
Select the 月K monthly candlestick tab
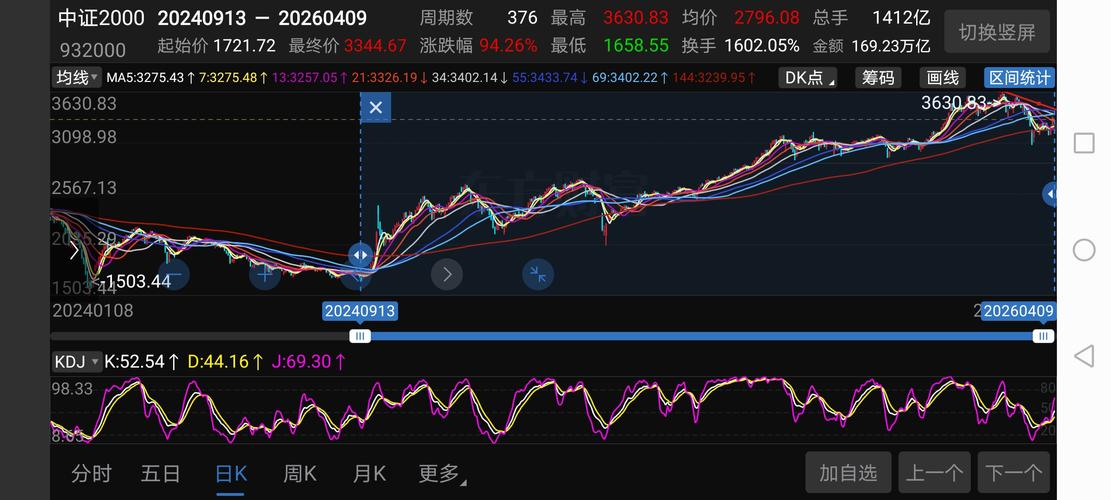pyautogui.click(x=369, y=473)
